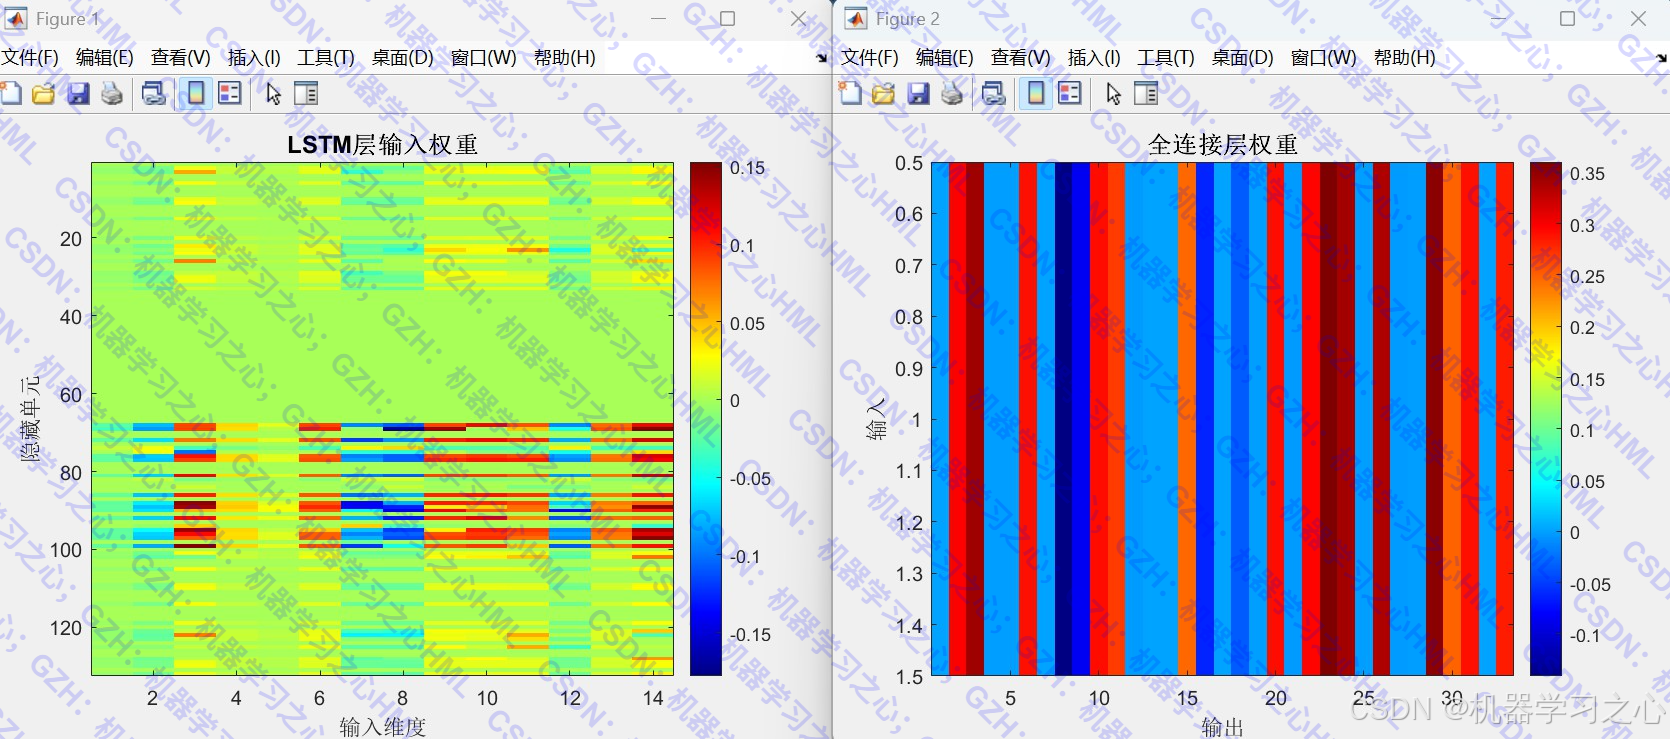This screenshot has width=1670, height=739.
Task: Toggle Insert Legend in Figure 2 toolbar
Action: (x=1070, y=94)
